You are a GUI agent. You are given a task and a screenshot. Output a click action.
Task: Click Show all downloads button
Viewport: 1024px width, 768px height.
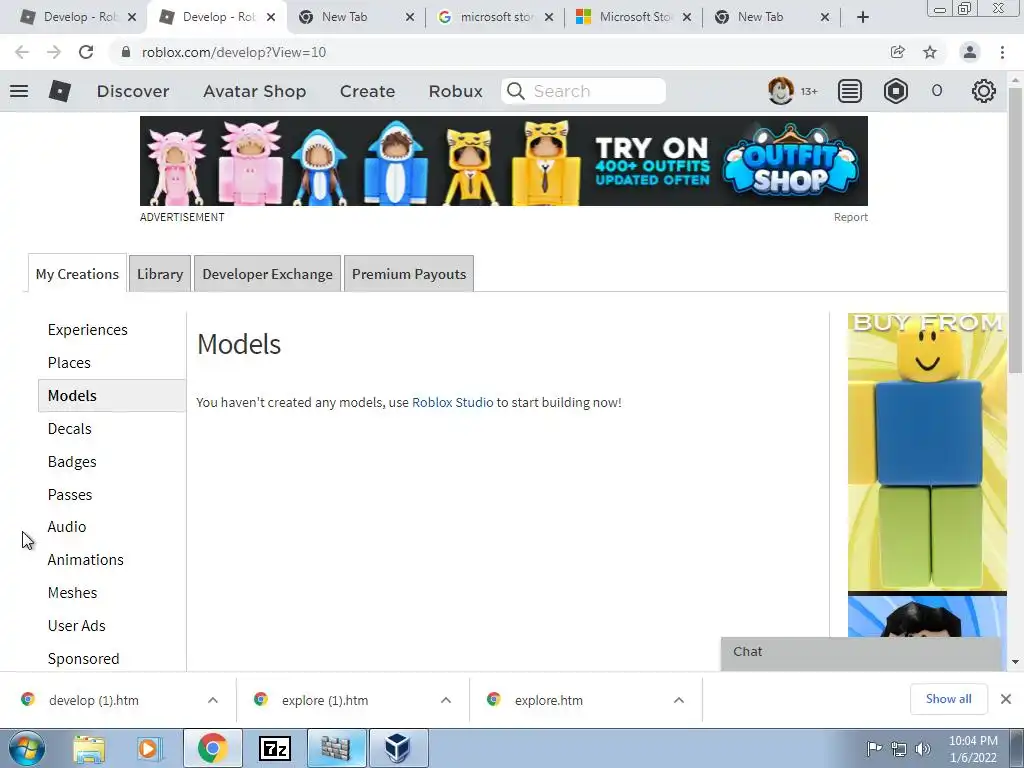point(948,699)
